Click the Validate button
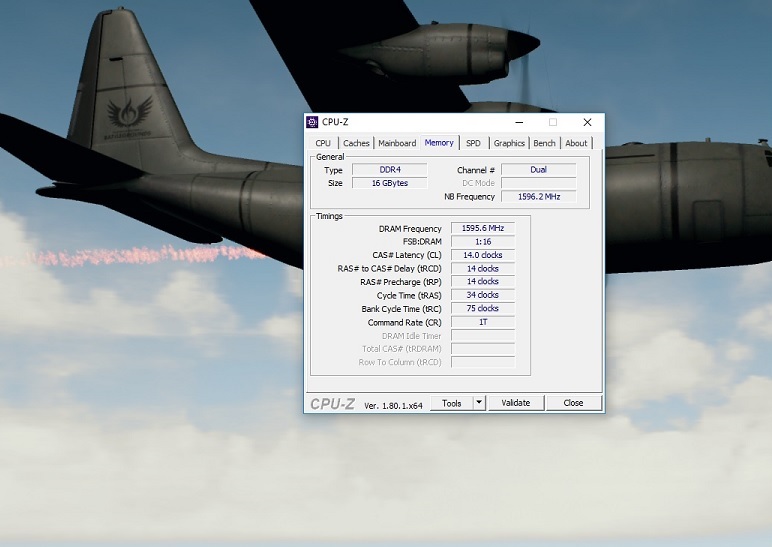This screenshot has width=772, height=547. pyautogui.click(x=516, y=403)
